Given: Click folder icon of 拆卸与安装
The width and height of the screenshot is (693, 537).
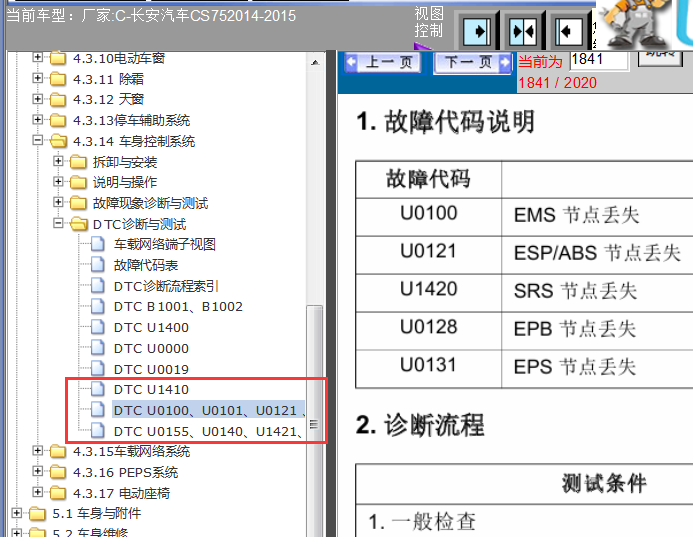Looking at the screenshot, I should (78, 162).
